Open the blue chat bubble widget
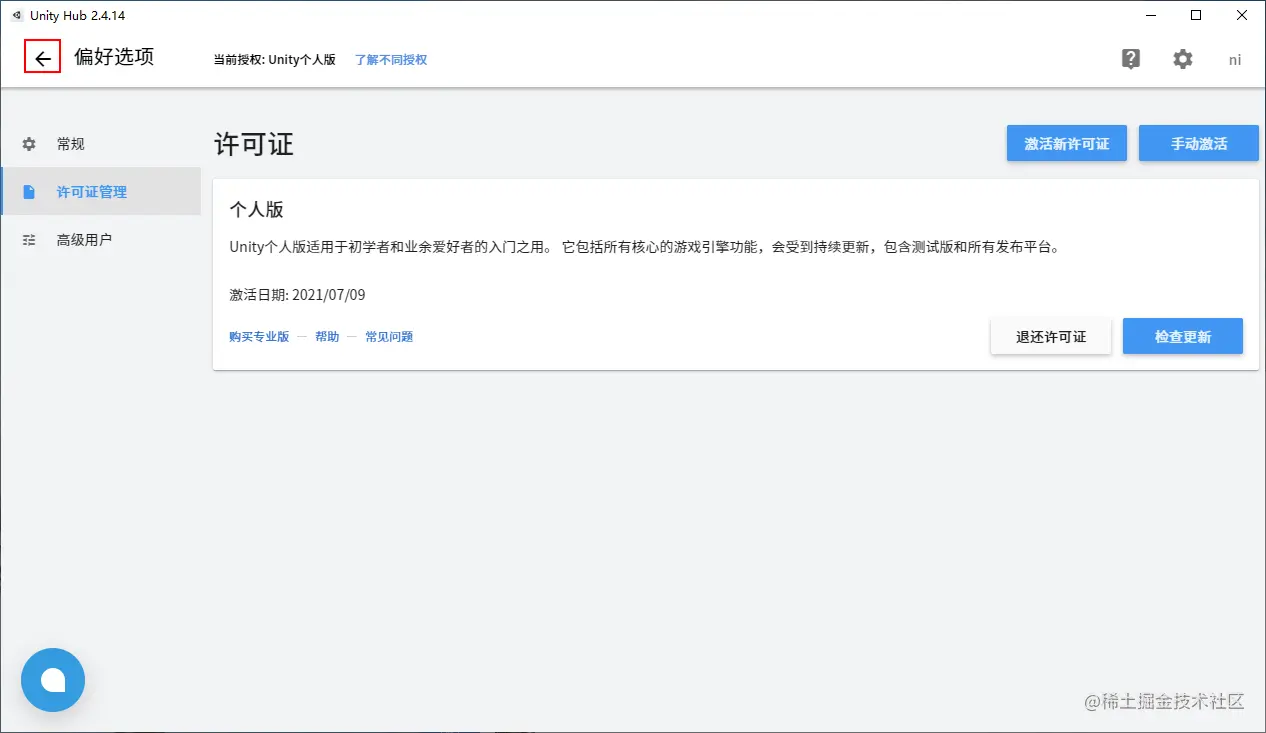Screen dimensions: 1266x733 coord(53,680)
